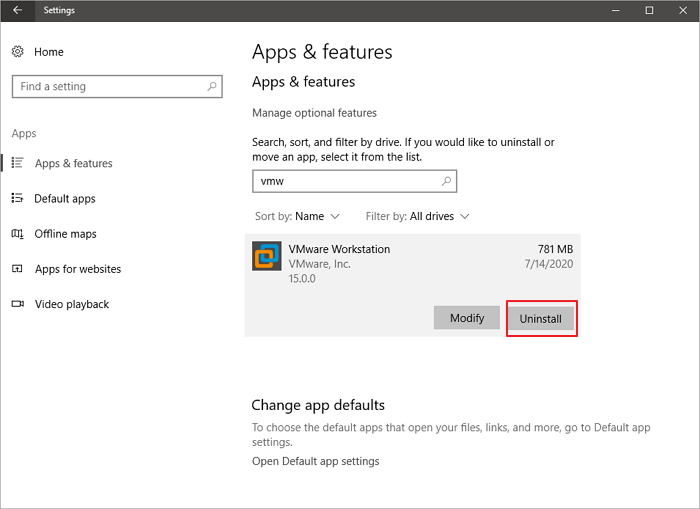Click the Default apps sidebar icon
Viewport: 700px width, 509px height.
pyautogui.click(x=18, y=198)
